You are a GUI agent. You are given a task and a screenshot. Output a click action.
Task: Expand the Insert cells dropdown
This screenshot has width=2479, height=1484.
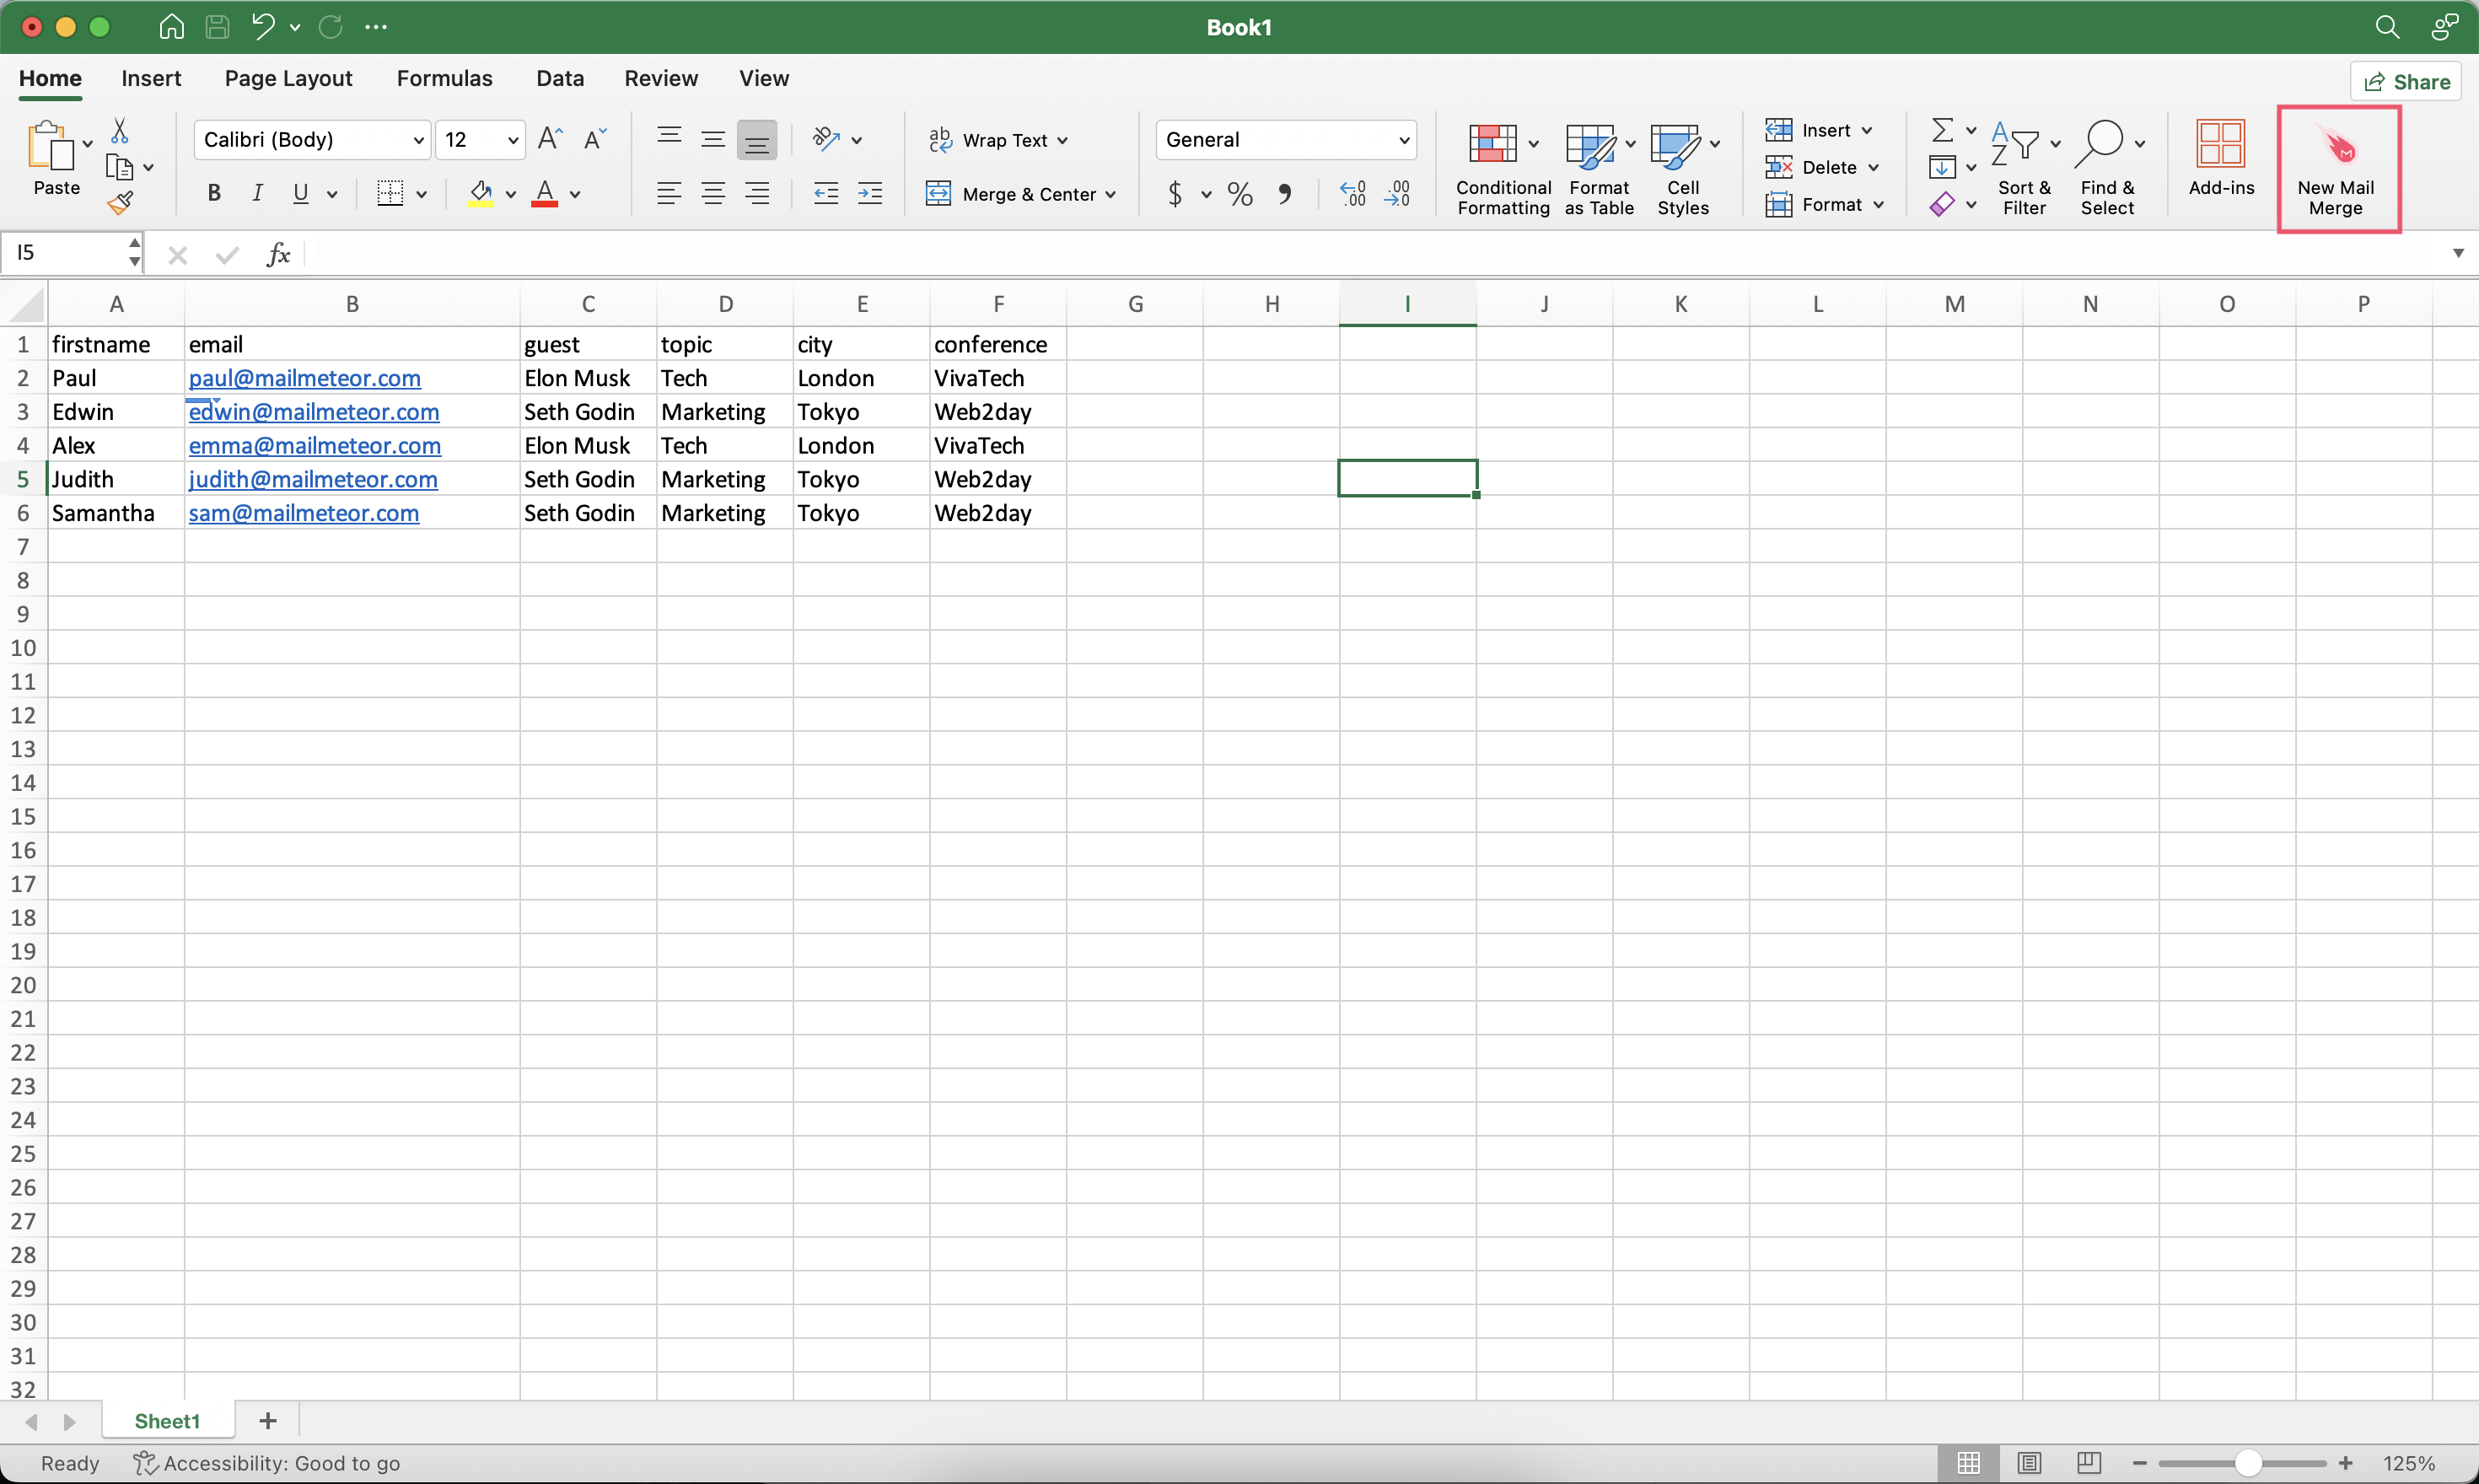(x=1867, y=130)
